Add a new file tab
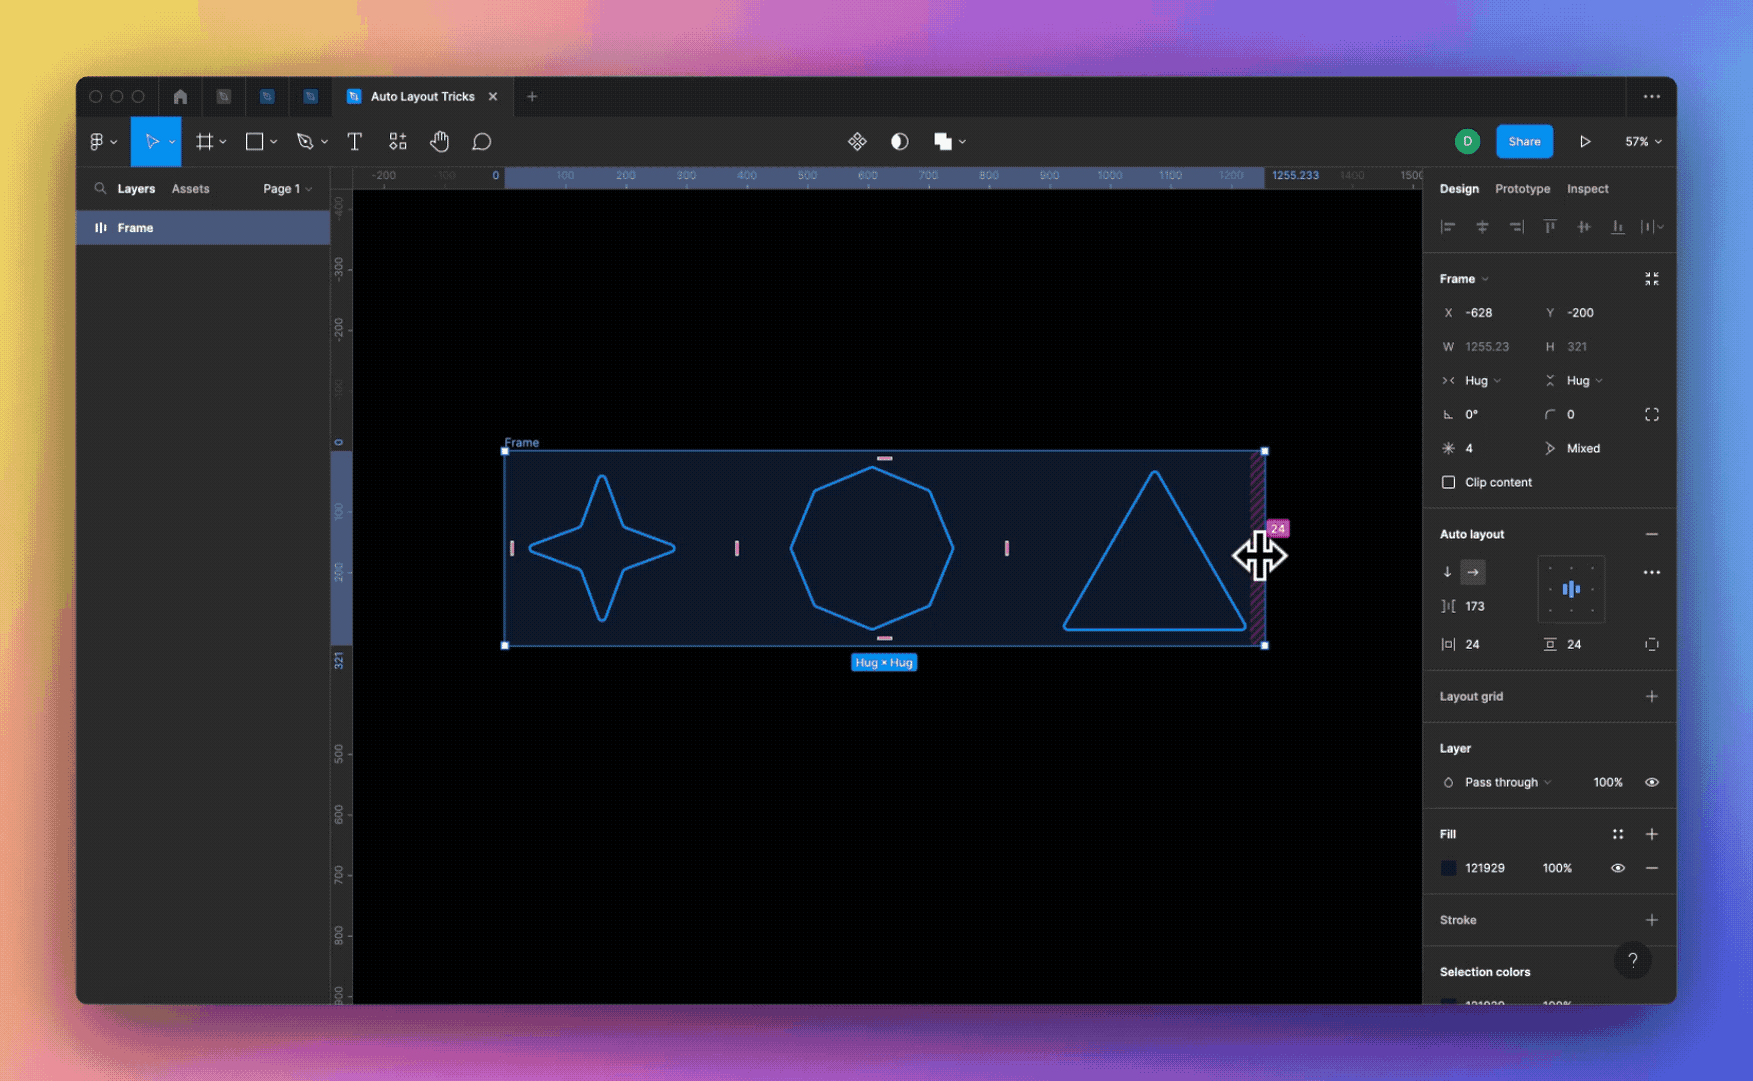The width and height of the screenshot is (1753, 1081). [x=532, y=97]
